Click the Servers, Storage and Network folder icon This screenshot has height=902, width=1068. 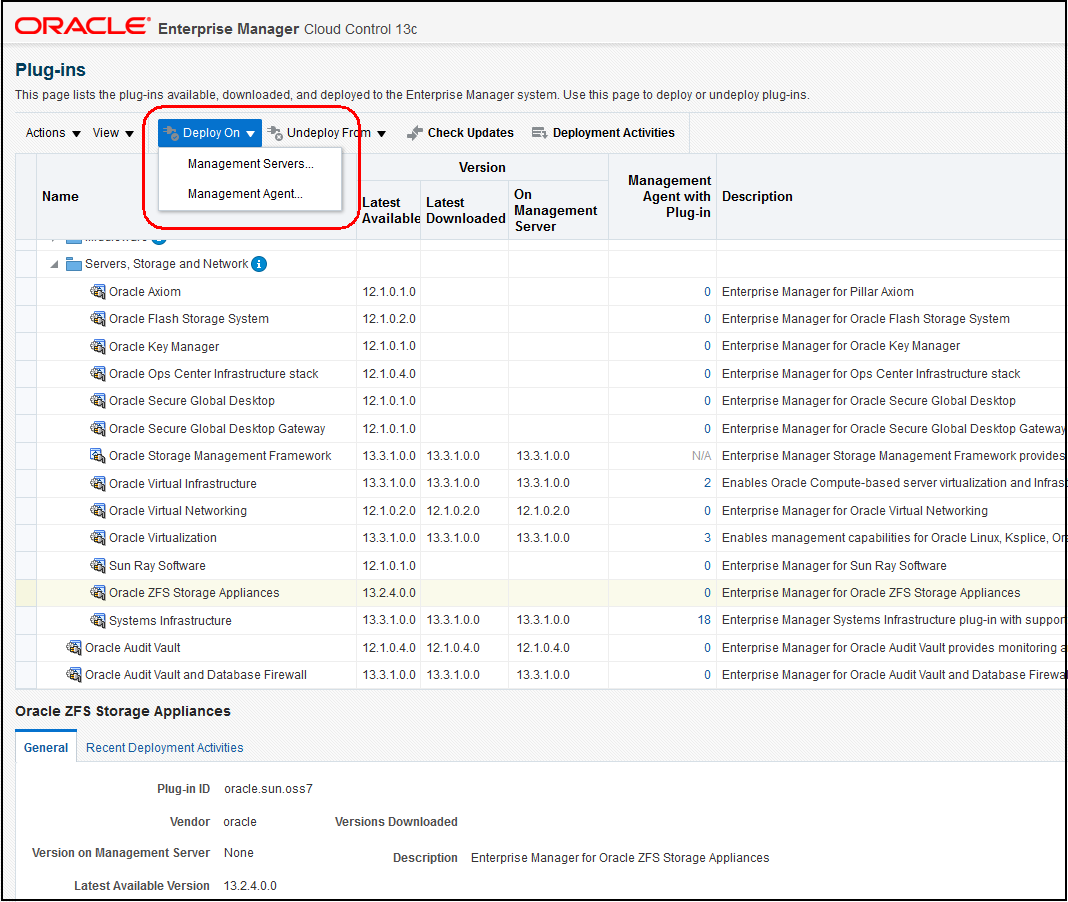tap(74, 264)
